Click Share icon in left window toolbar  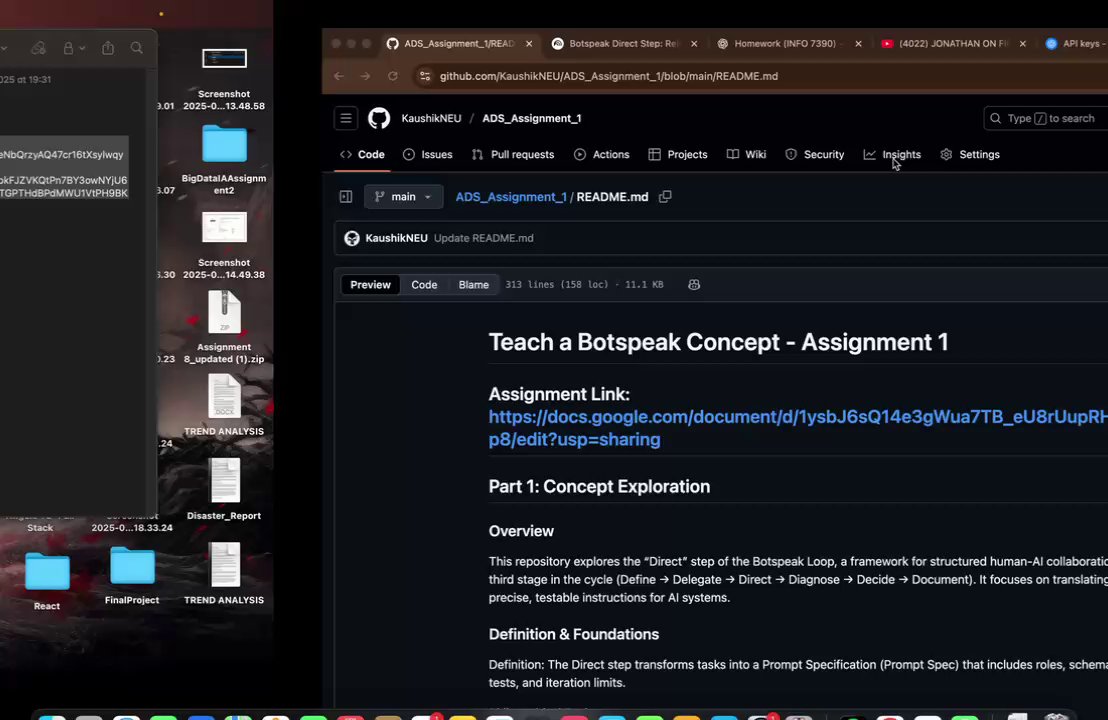tap(108, 48)
